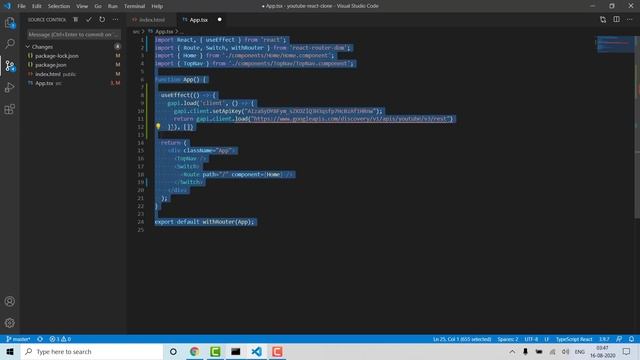Click the master branch in status bar
Screen dimensions: 640x360
point(18,339)
